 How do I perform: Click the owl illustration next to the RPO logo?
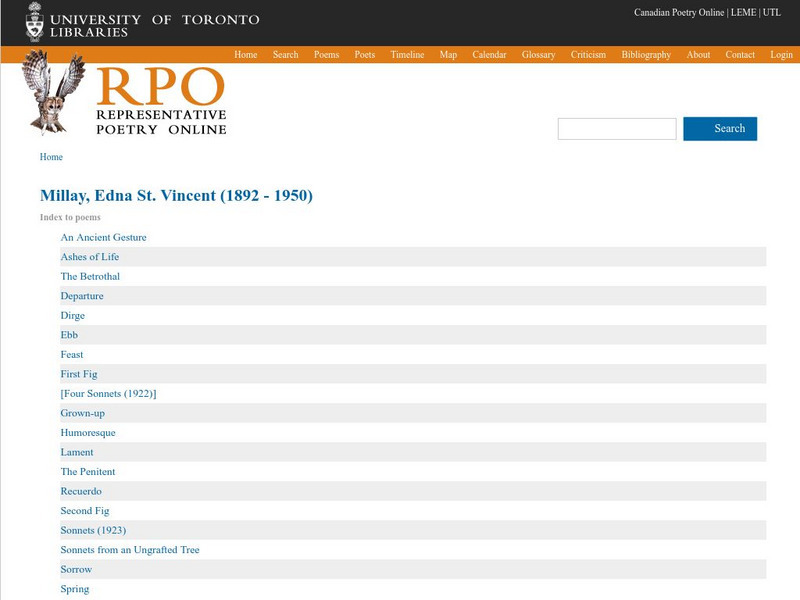[x=48, y=100]
